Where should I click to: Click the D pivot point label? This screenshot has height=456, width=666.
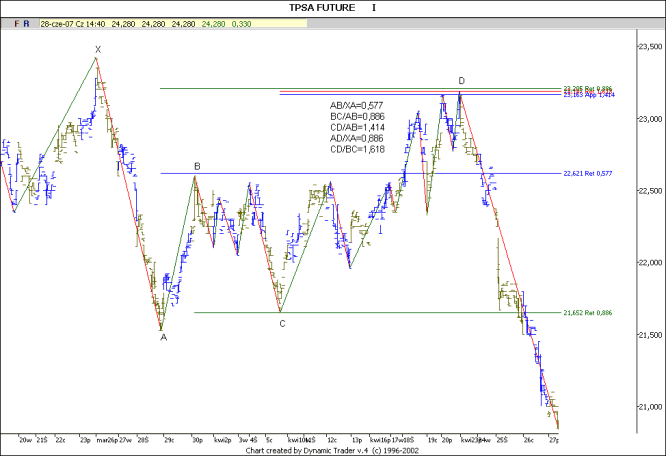[461, 81]
